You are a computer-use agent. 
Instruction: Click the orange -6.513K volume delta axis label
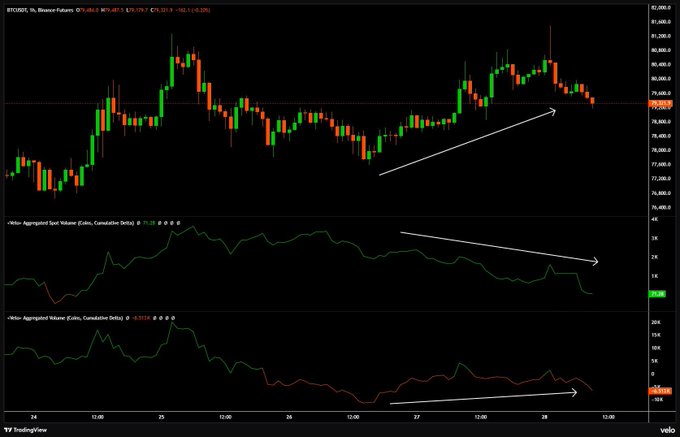[659, 391]
